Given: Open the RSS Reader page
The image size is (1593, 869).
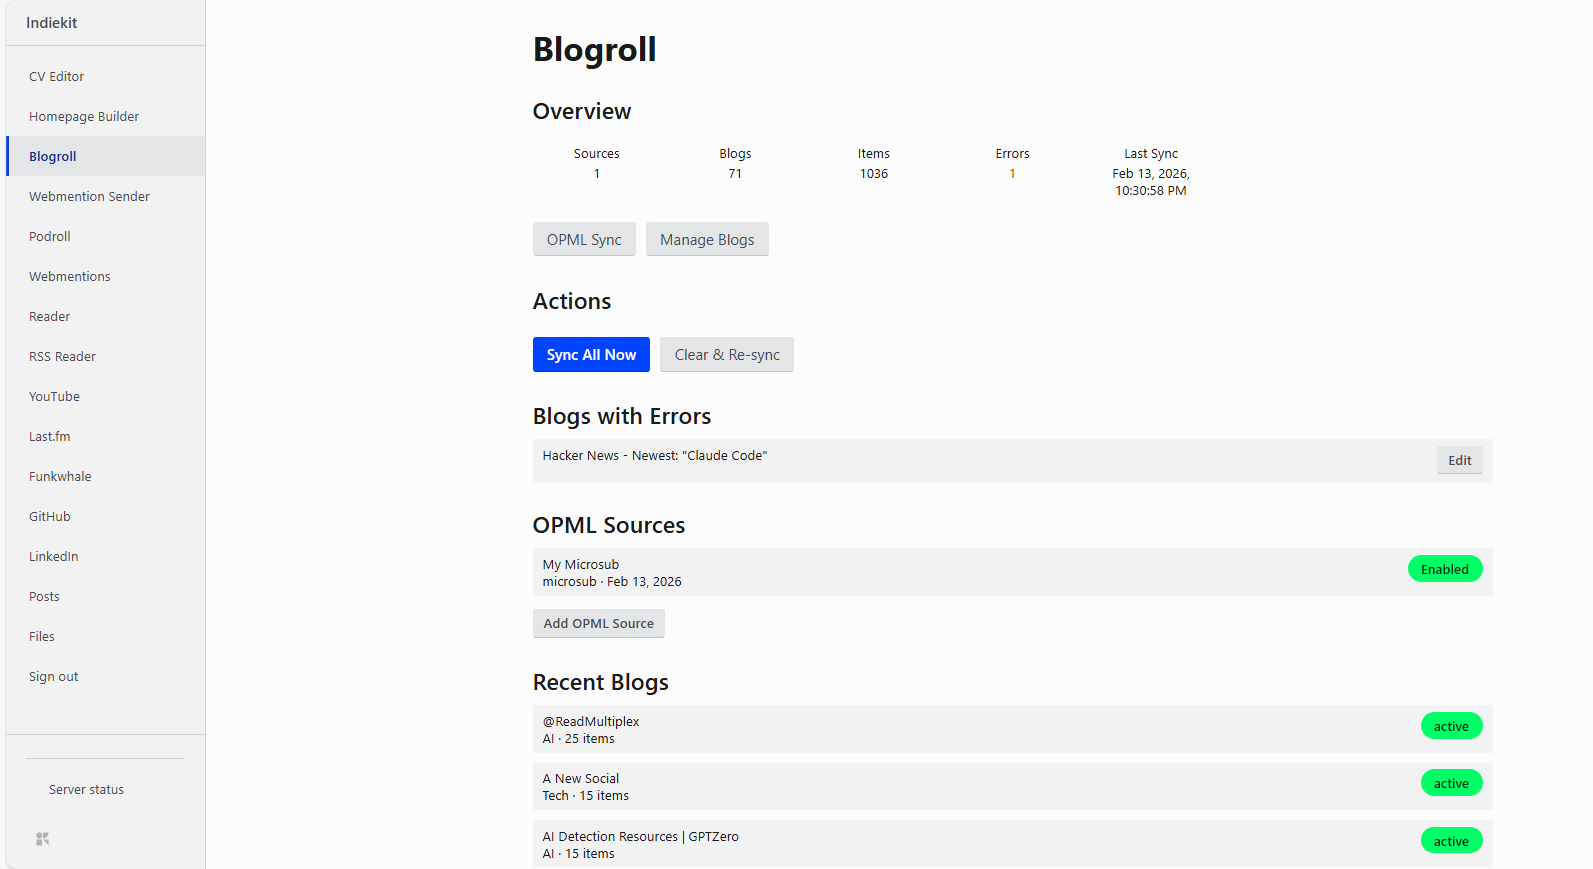Looking at the screenshot, I should coord(62,357).
